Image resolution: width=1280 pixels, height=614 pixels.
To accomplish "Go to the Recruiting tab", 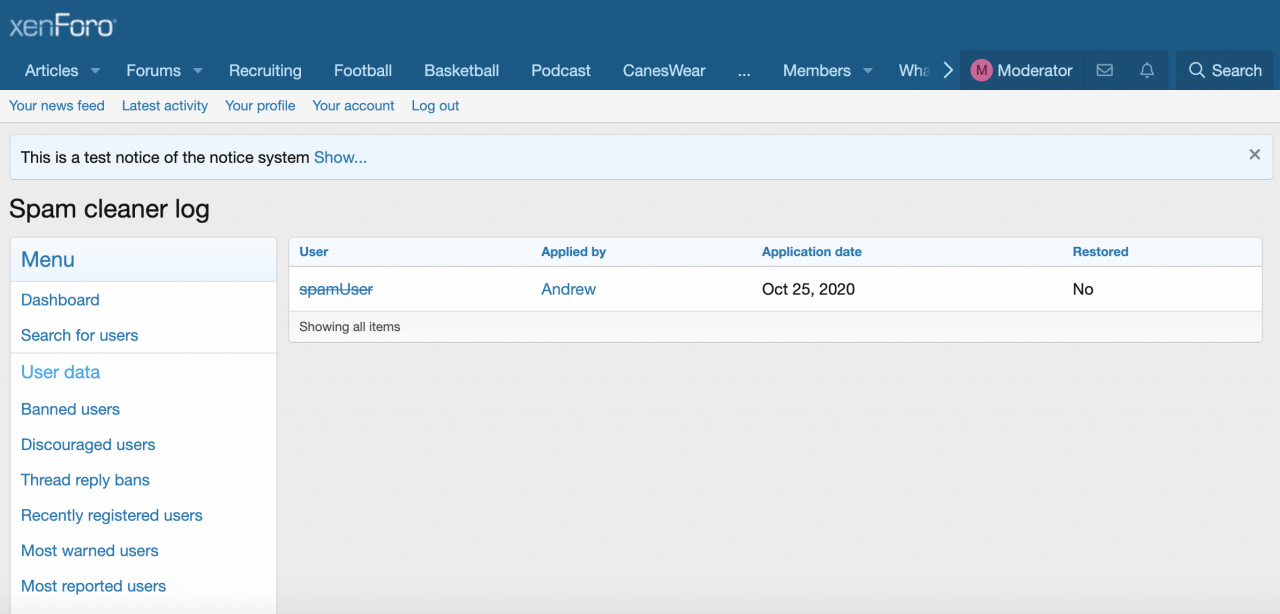I will (265, 71).
